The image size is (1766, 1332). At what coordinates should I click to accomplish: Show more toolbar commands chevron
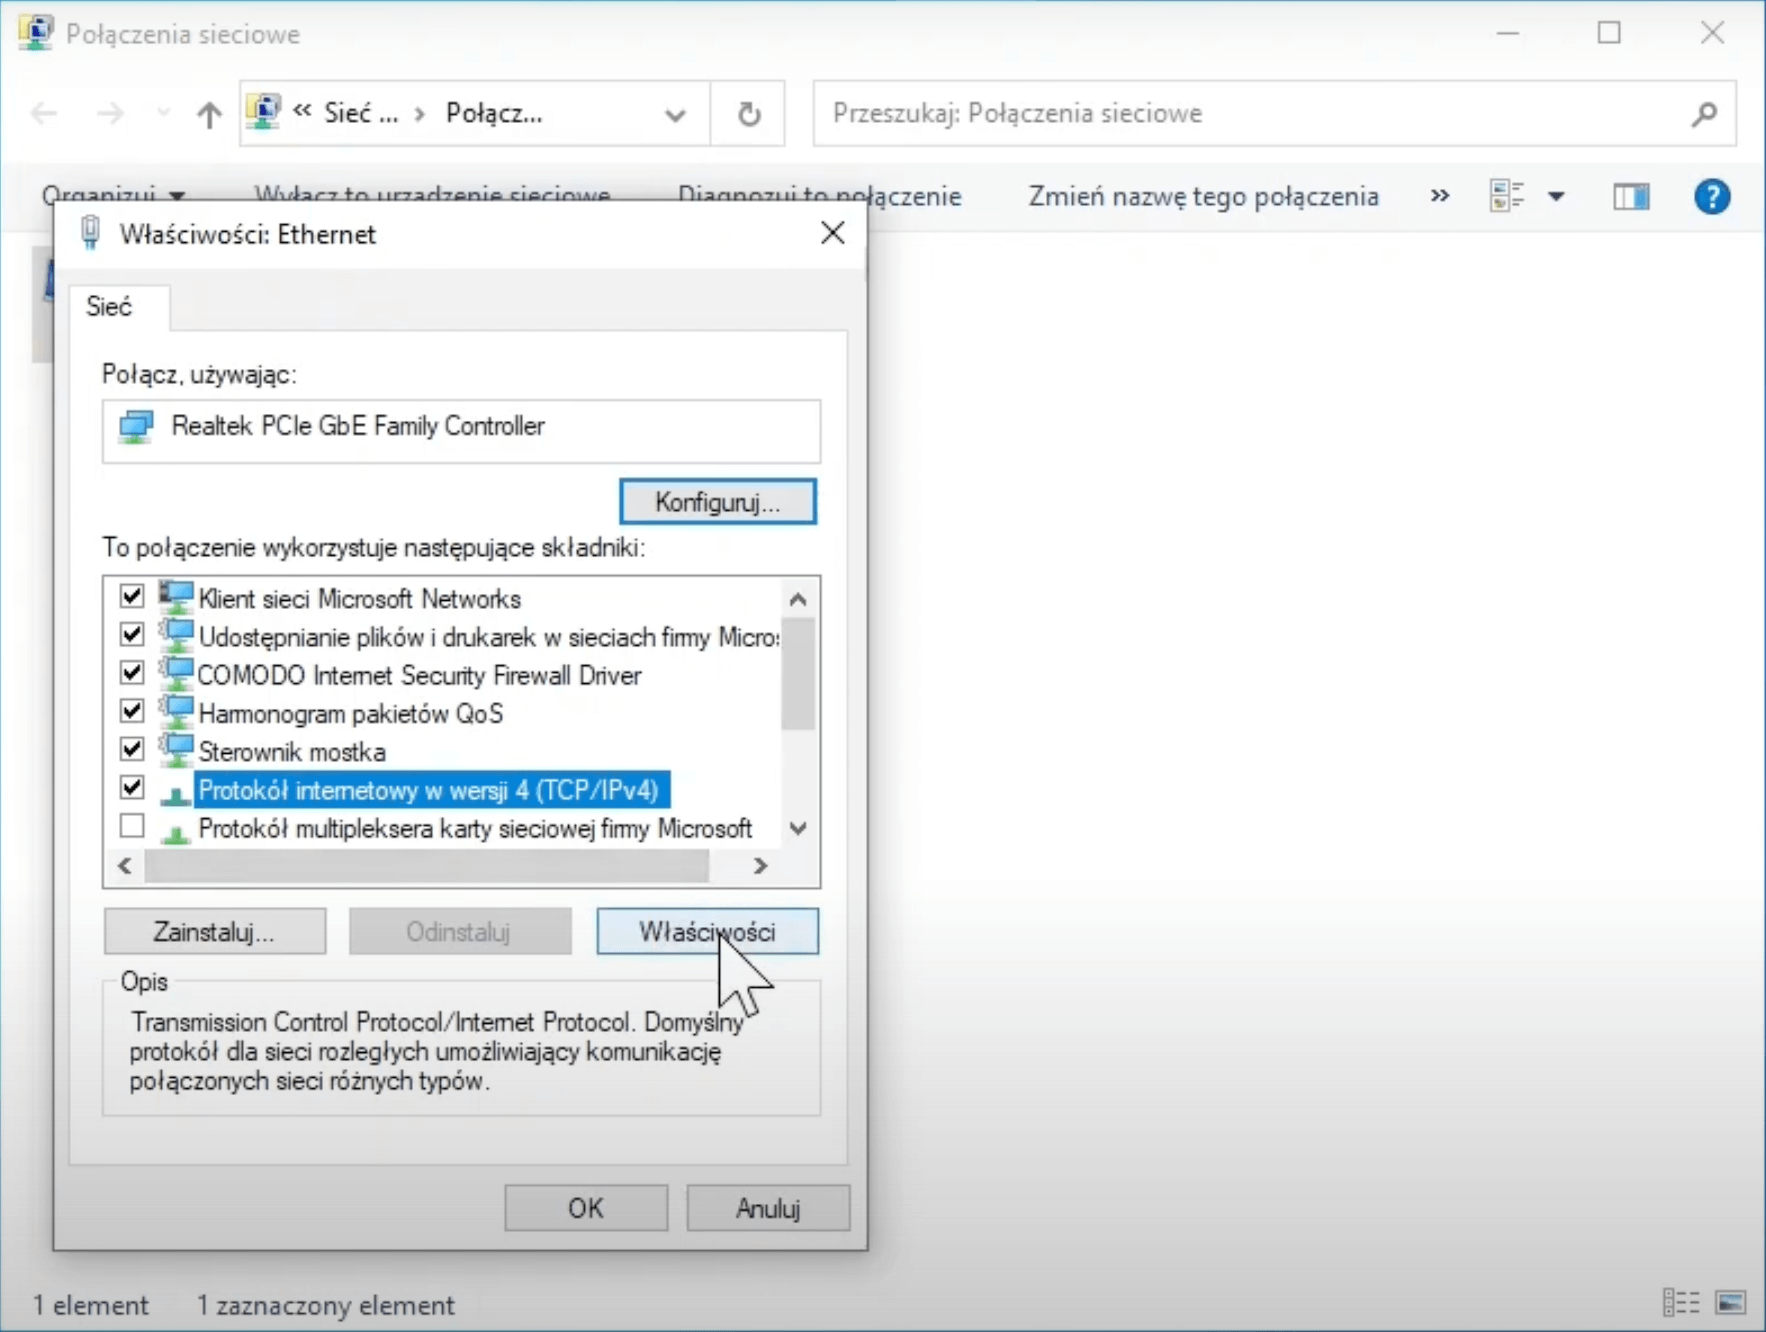click(x=1440, y=195)
